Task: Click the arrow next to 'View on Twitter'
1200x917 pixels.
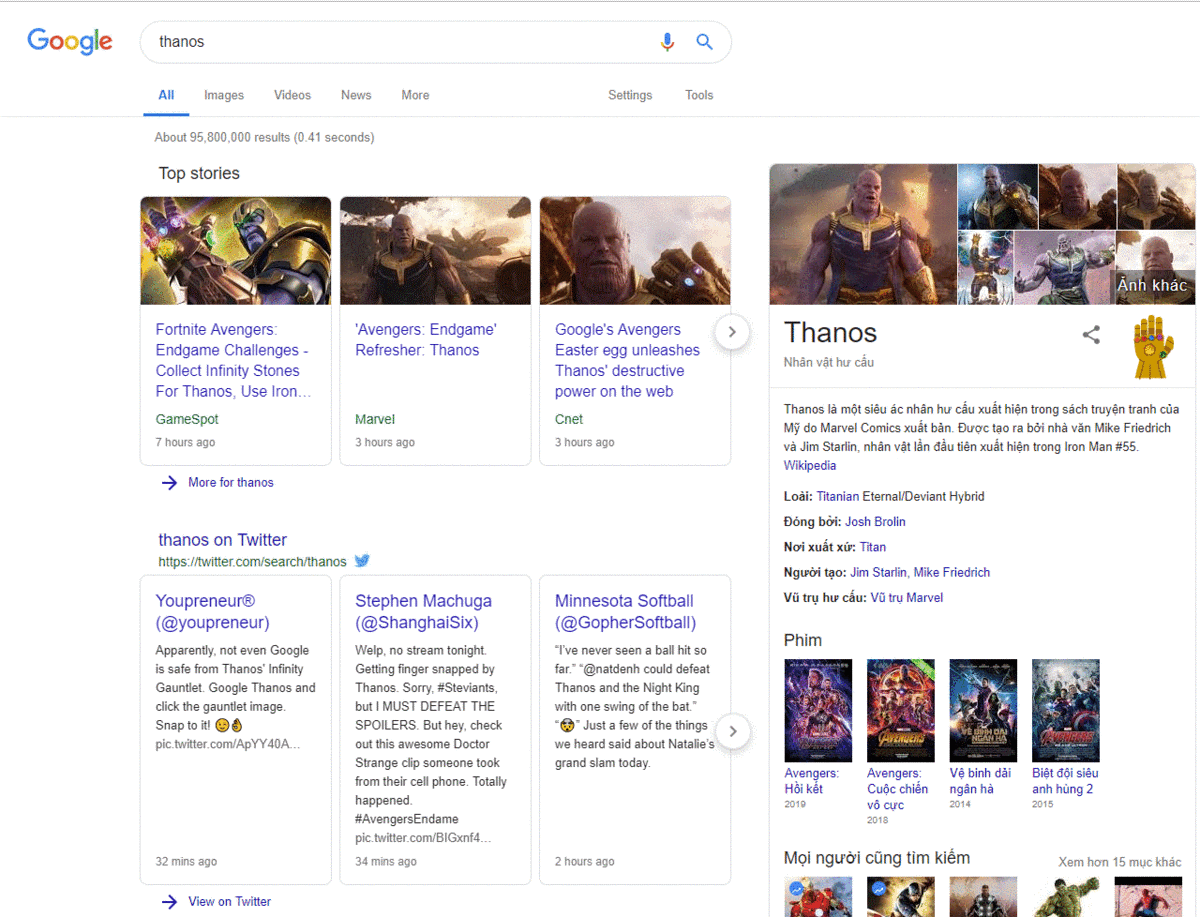Action: coord(169,901)
